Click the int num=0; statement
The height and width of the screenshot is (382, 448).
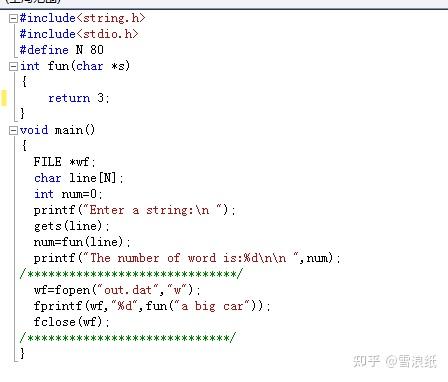[68, 194]
